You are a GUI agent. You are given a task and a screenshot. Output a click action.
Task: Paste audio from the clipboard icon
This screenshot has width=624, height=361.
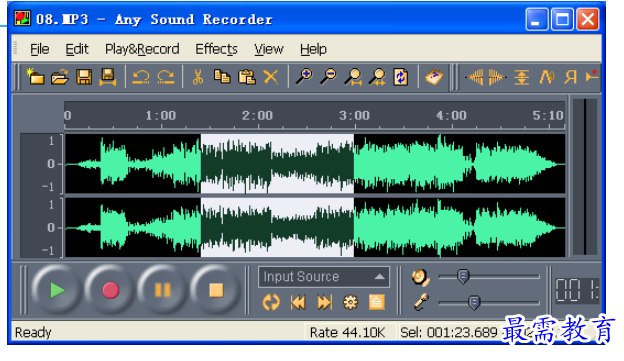[x=247, y=77]
